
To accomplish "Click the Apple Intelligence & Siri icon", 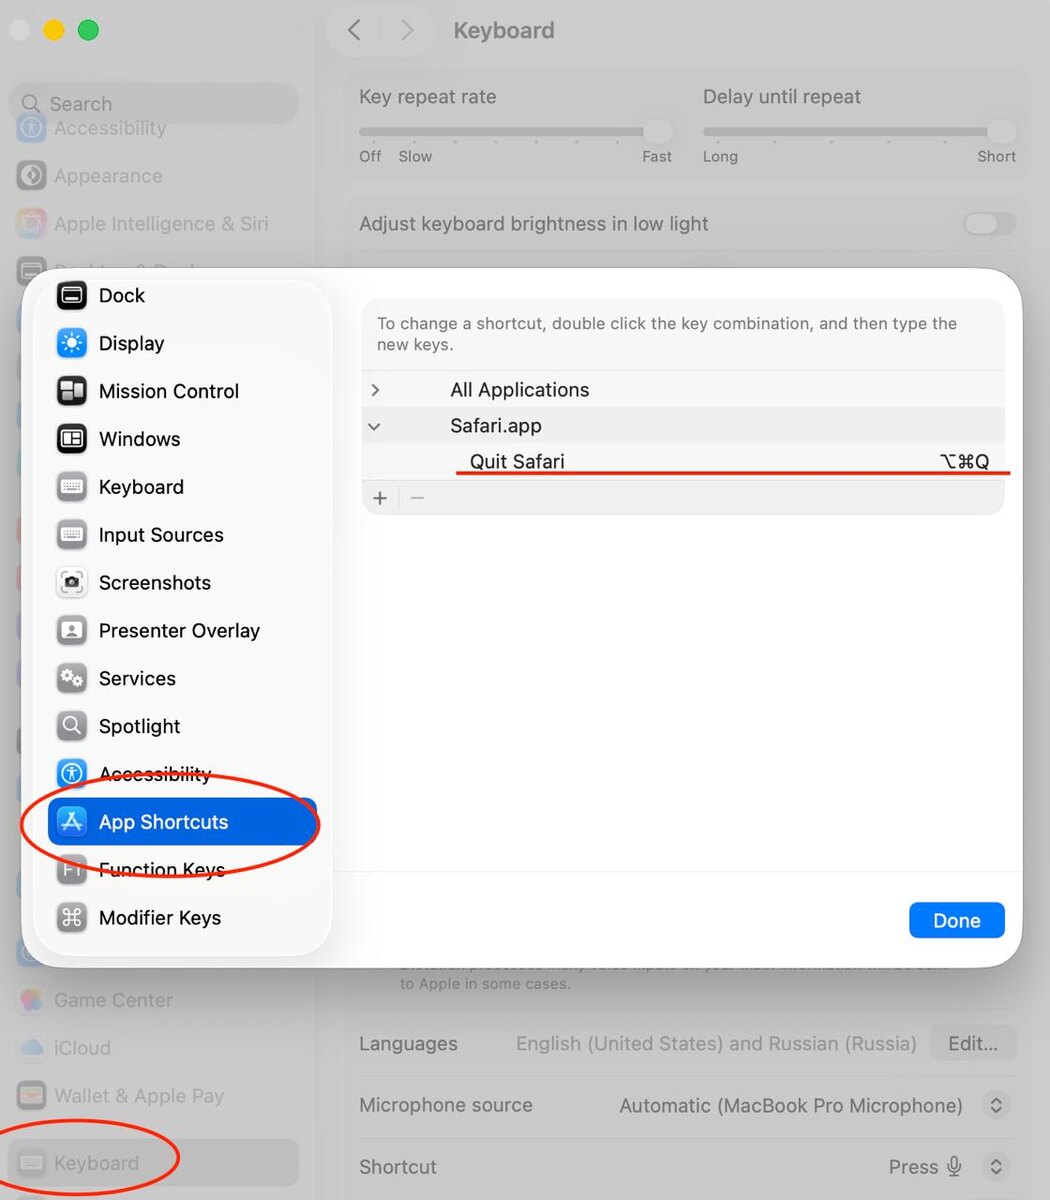I will (32, 224).
